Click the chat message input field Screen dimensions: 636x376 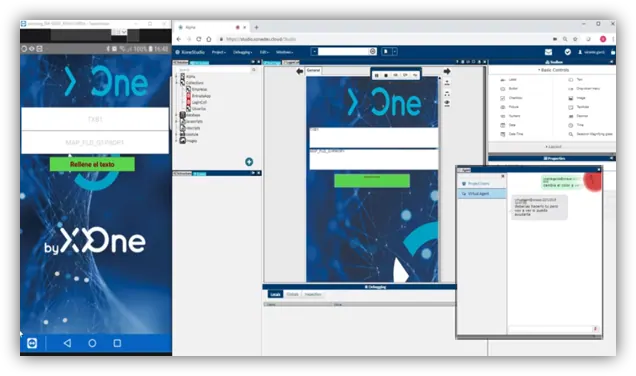pyautogui.click(x=550, y=329)
